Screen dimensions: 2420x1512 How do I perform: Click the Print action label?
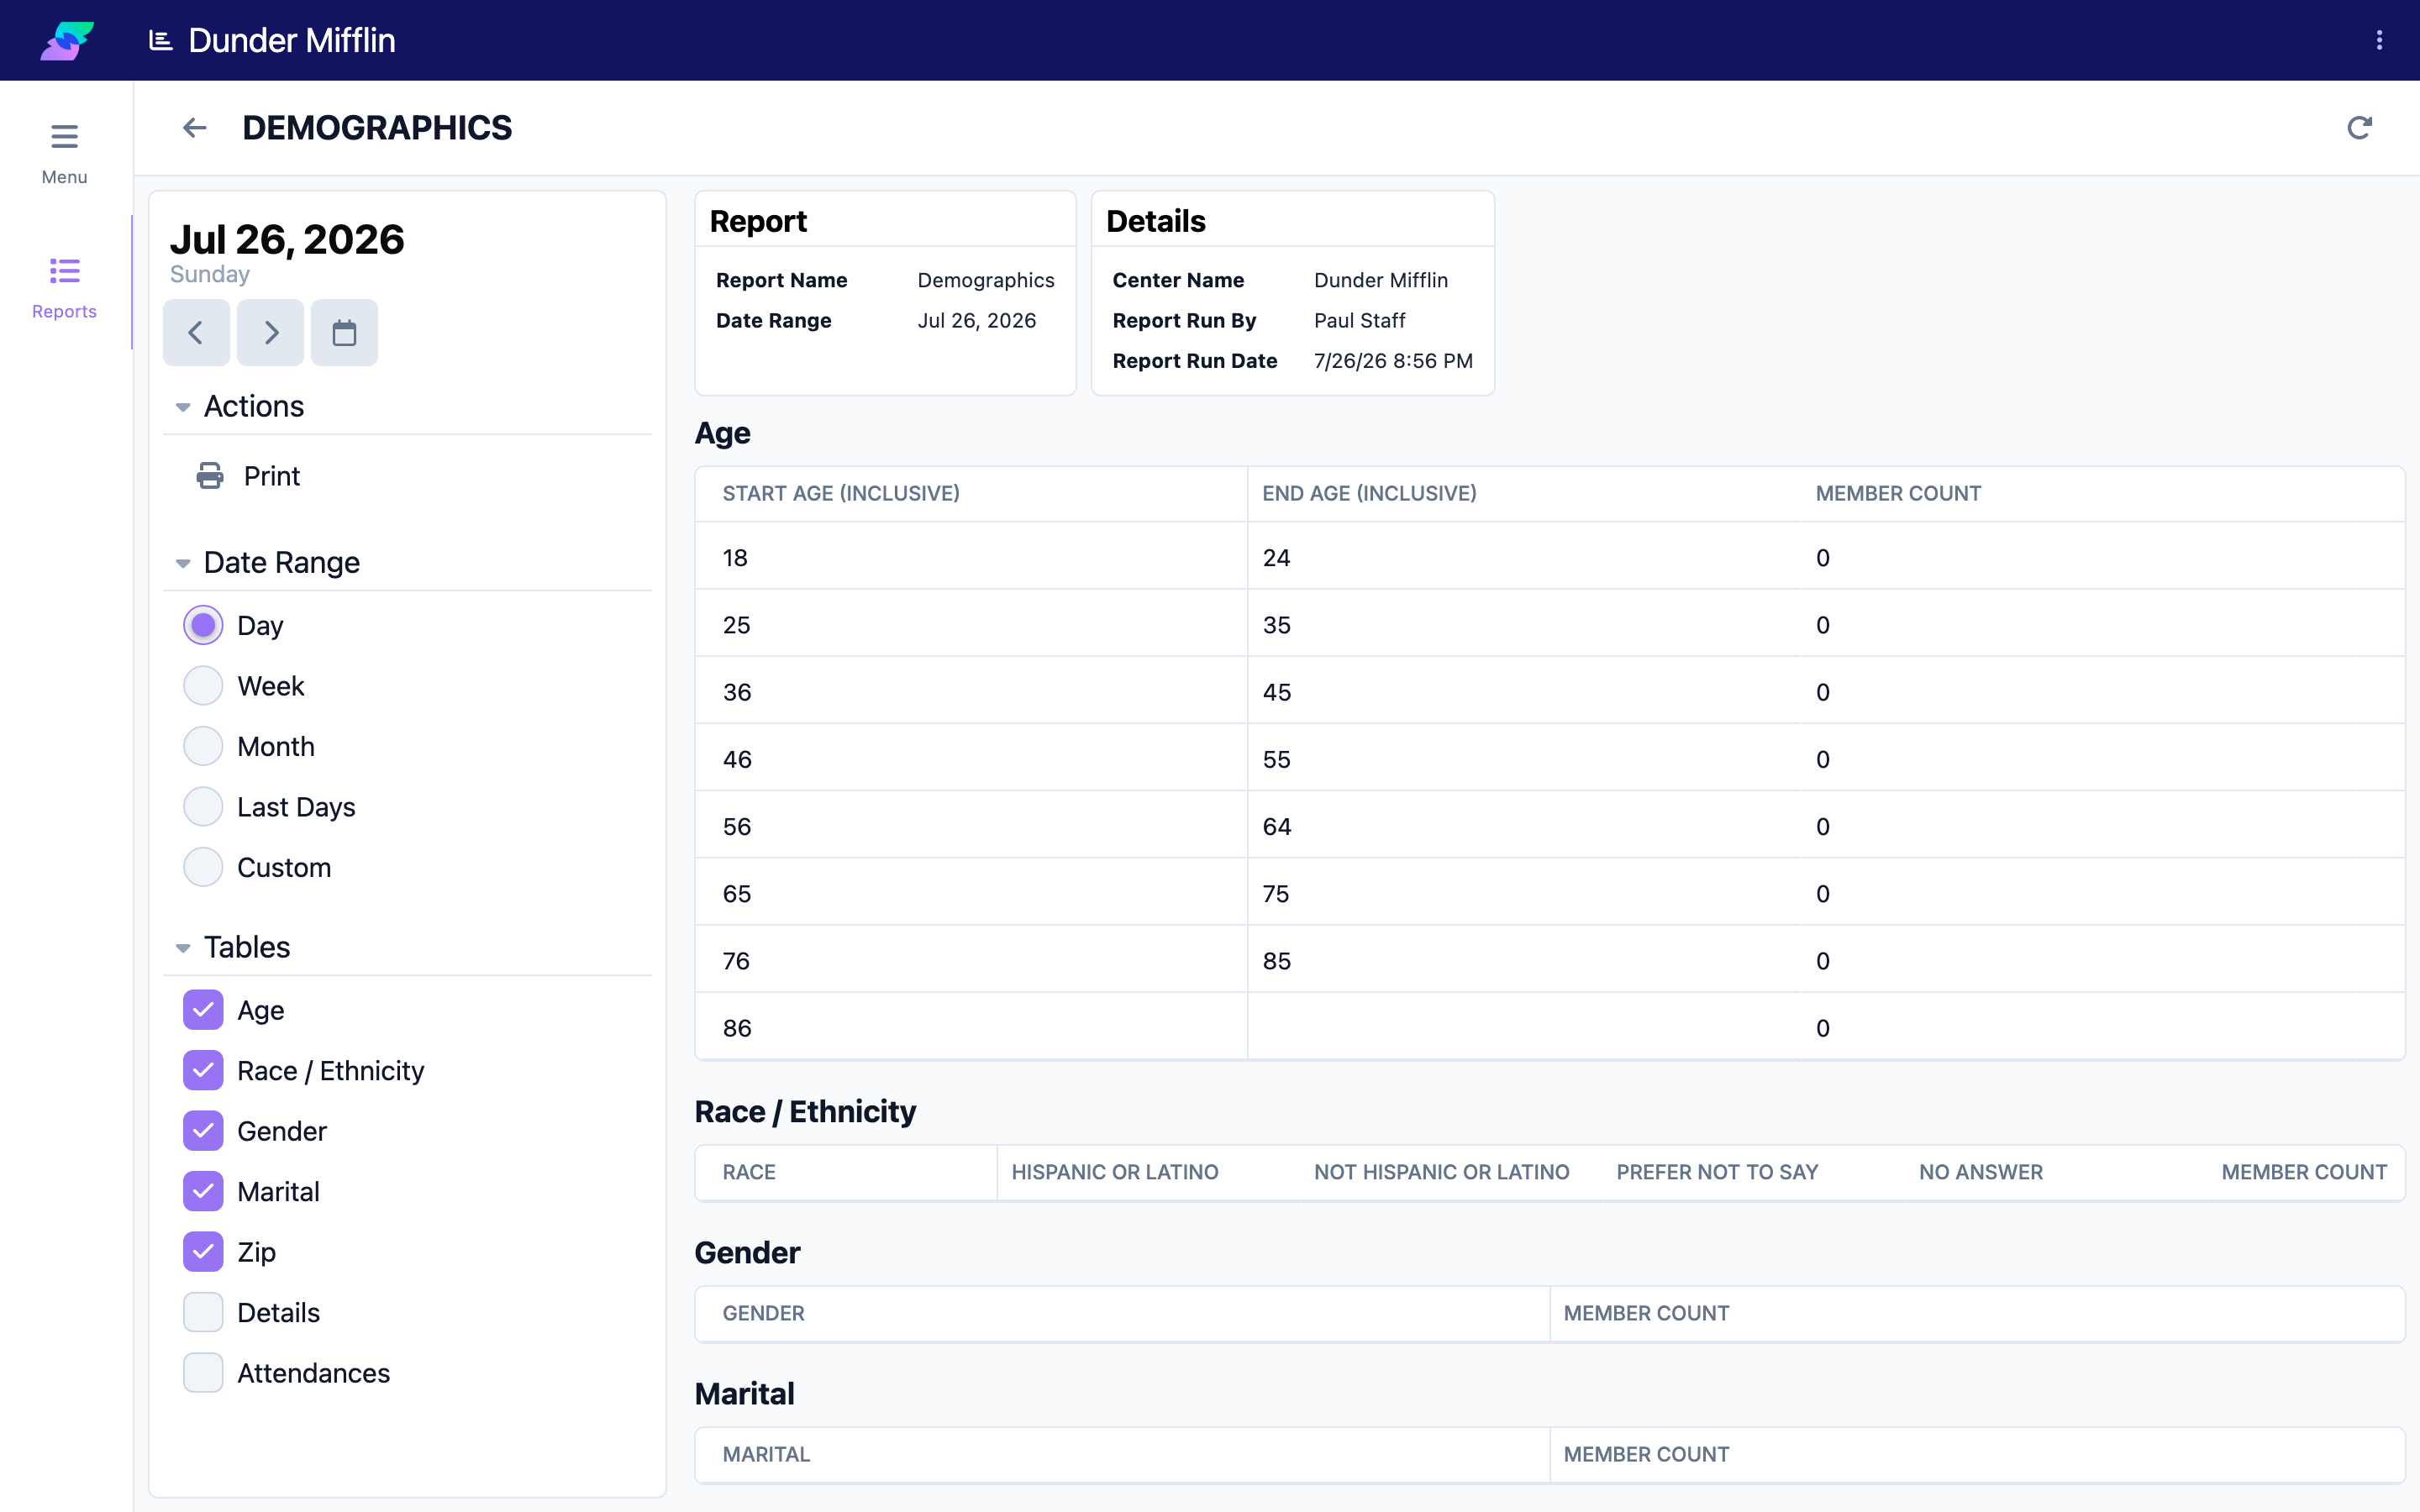[x=272, y=476]
